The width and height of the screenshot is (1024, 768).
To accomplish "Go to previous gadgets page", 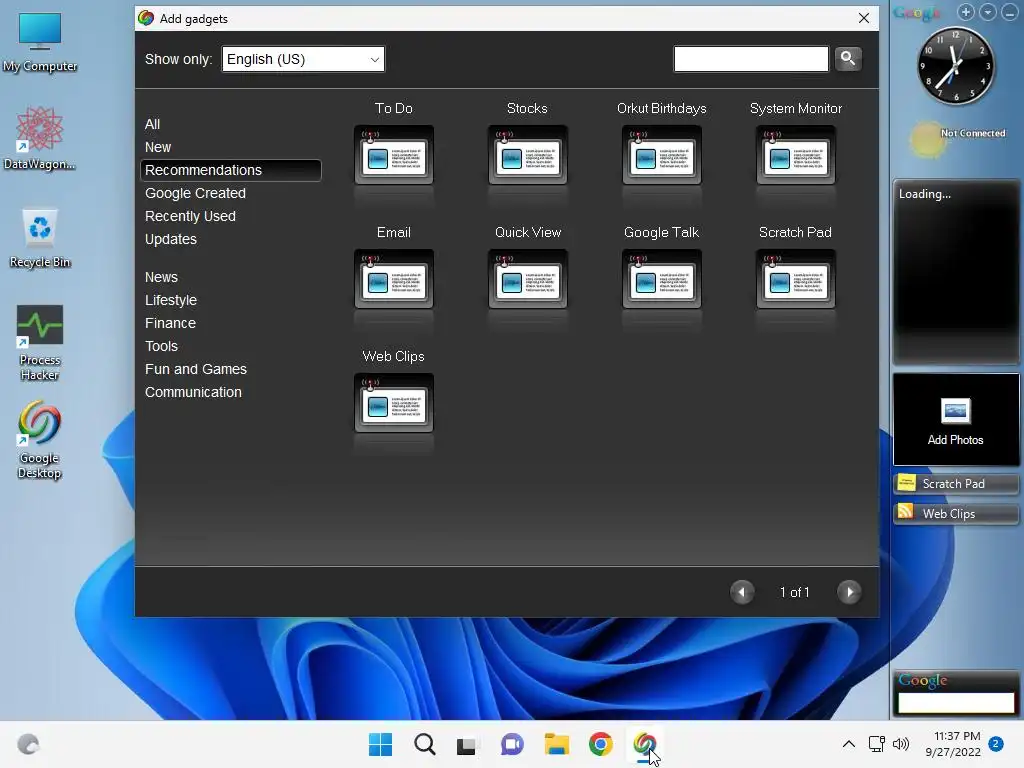I will (742, 592).
